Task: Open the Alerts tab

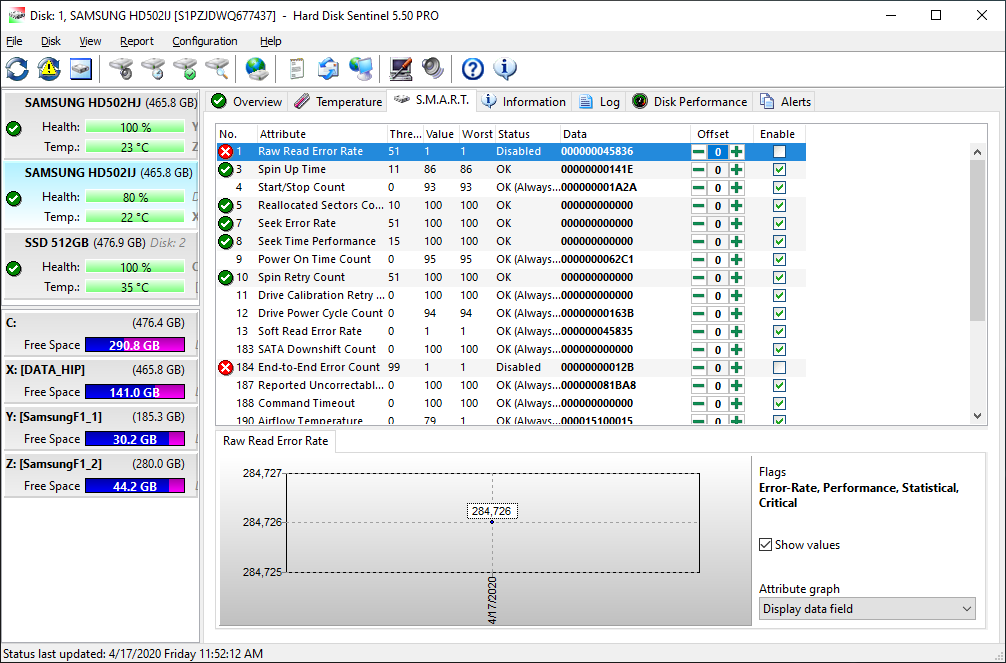Action: (x=785, y=101)
